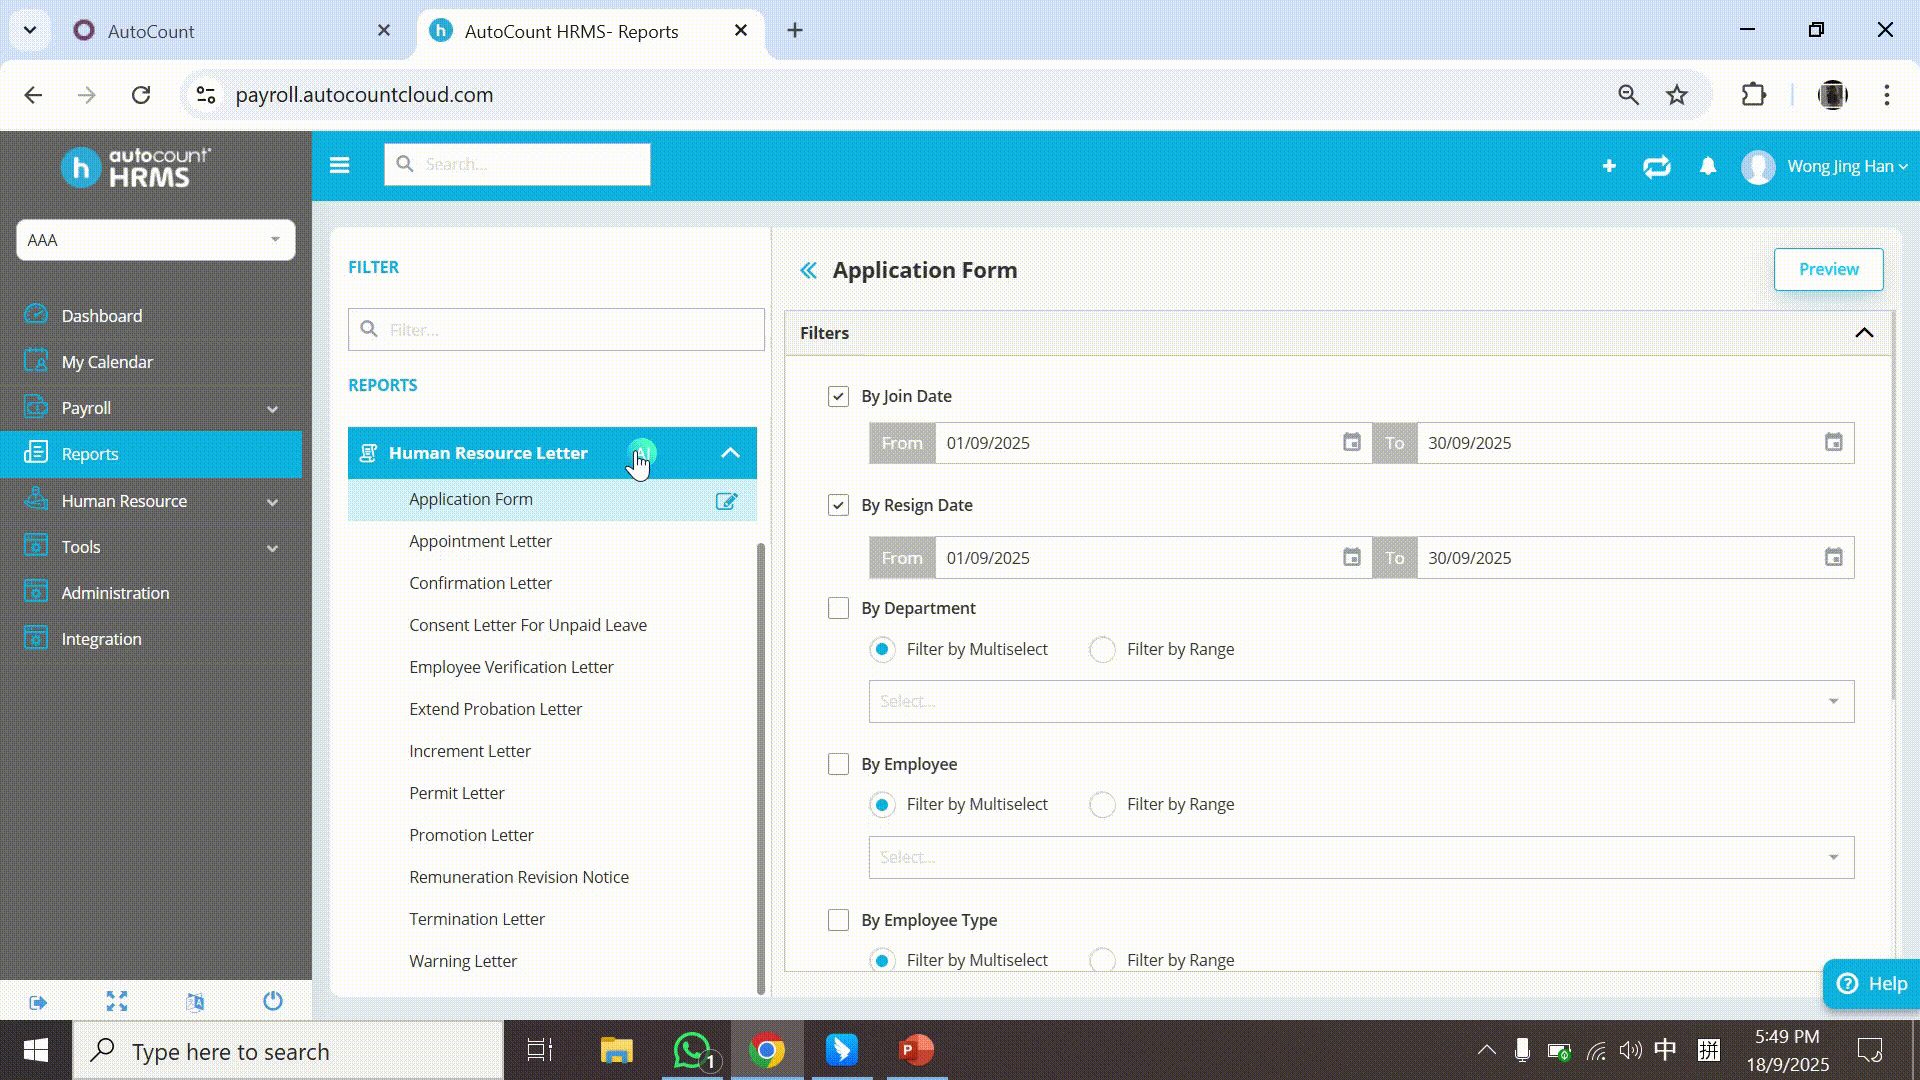Click the power icon in sidebar footer
The height and width of the screenshot is (1080, 1920).
[272, 1001]
